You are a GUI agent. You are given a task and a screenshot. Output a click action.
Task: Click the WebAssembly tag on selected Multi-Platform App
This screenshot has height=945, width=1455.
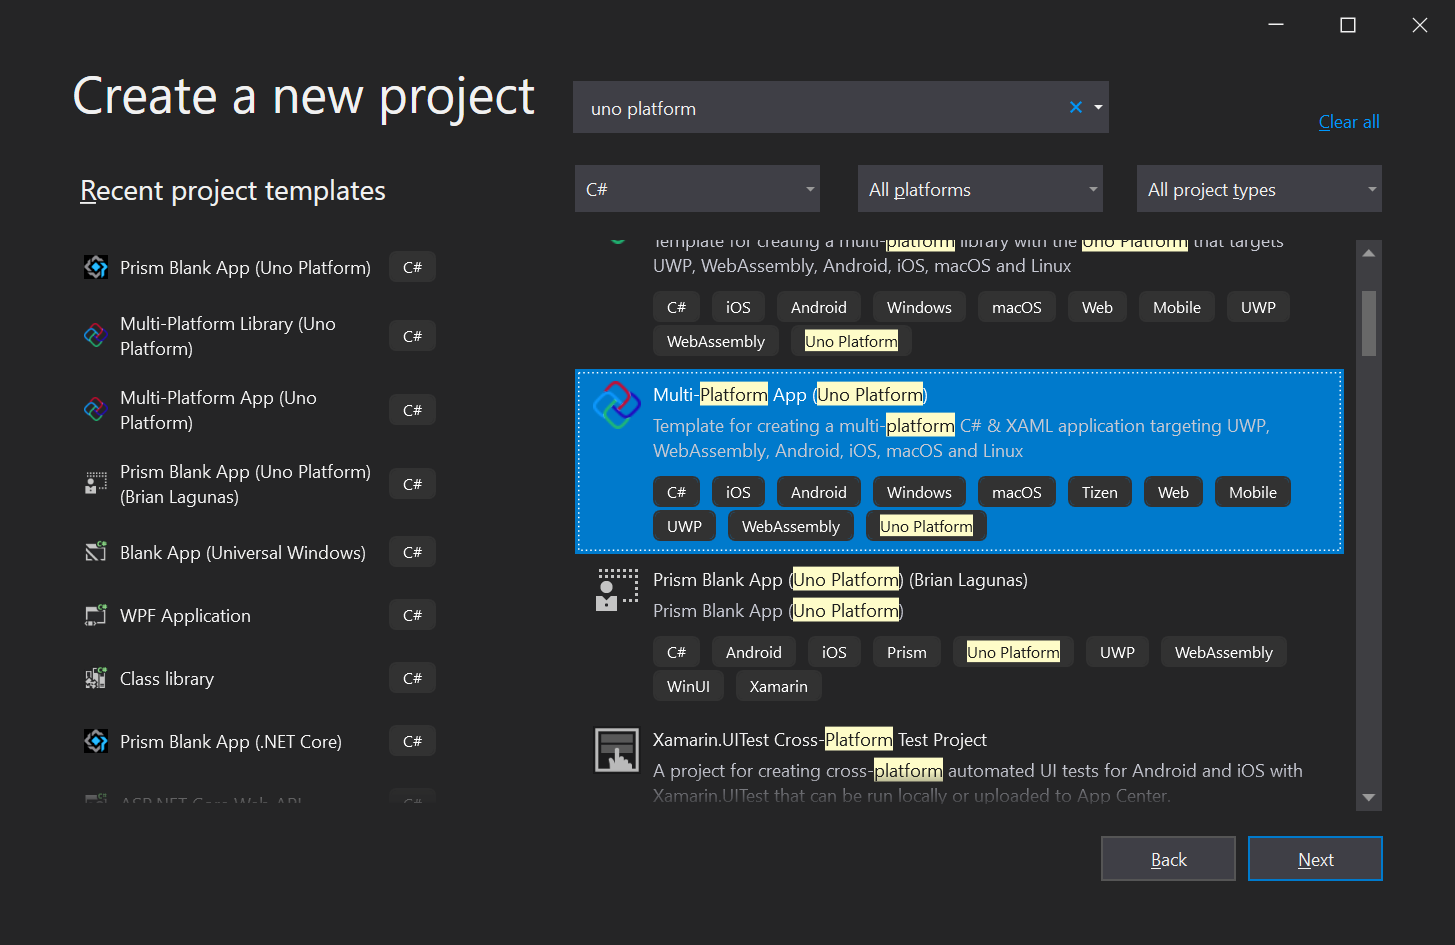(x=791, y=526)
